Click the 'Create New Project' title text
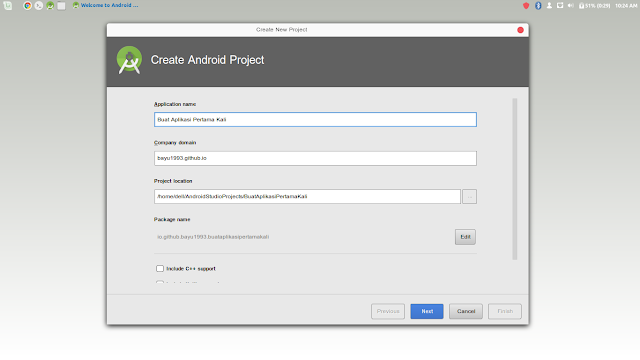 282,30
